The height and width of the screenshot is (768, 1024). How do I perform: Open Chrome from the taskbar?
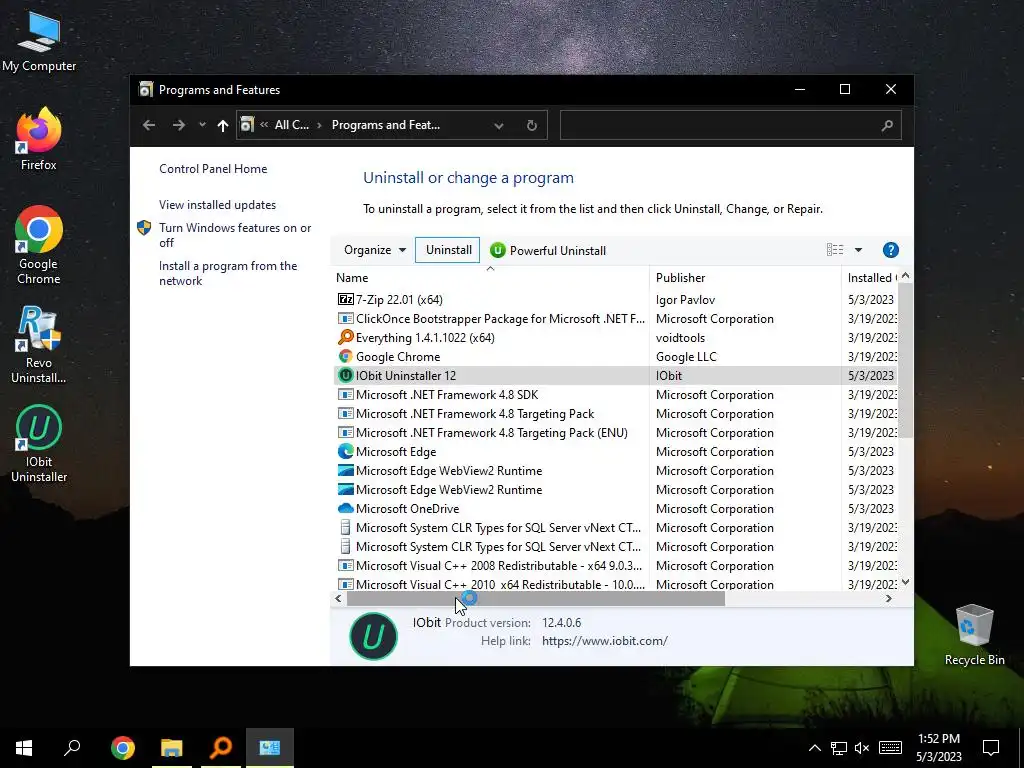pyautogui.click(x=123, y=748)
